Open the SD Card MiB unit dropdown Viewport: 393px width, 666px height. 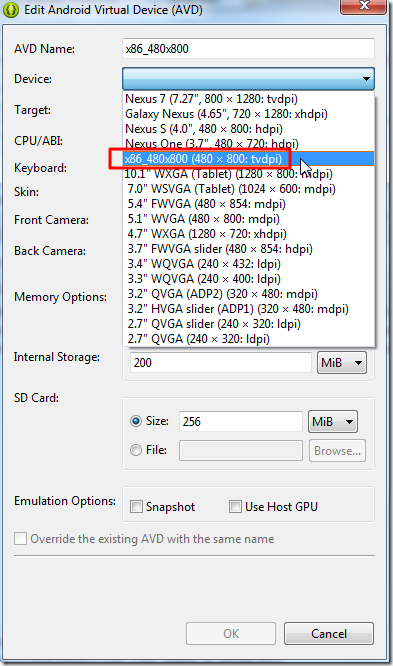point(333,421)
